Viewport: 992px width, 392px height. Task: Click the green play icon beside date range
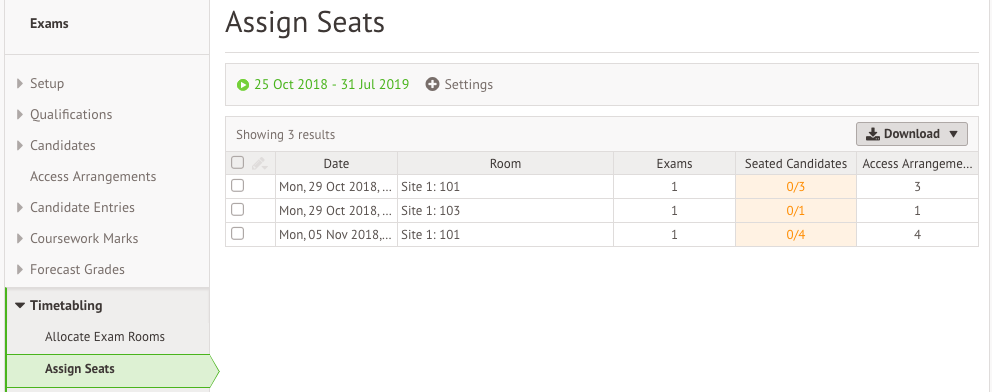point(243,85)
